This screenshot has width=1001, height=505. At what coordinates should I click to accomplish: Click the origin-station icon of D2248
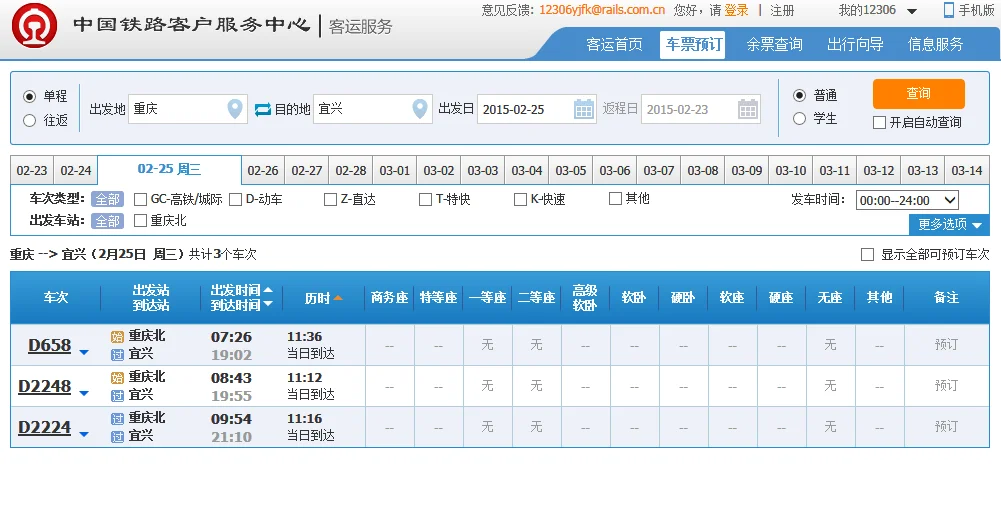tap(117, 377)
